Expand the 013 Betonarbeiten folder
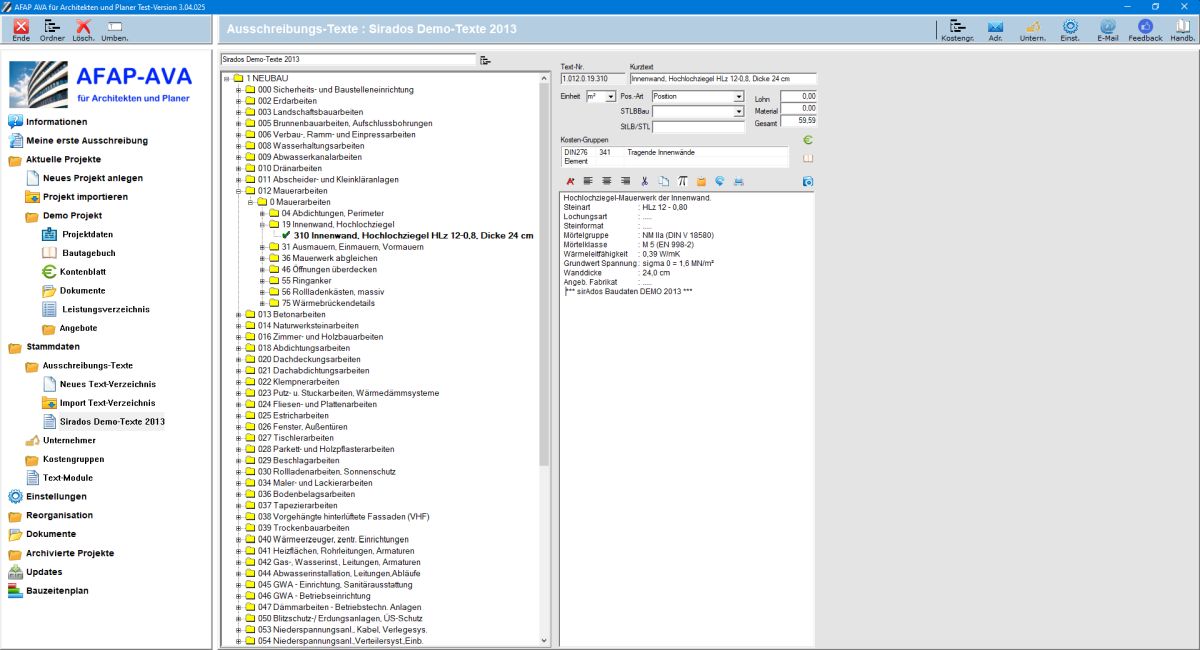 tap(238, 314)
